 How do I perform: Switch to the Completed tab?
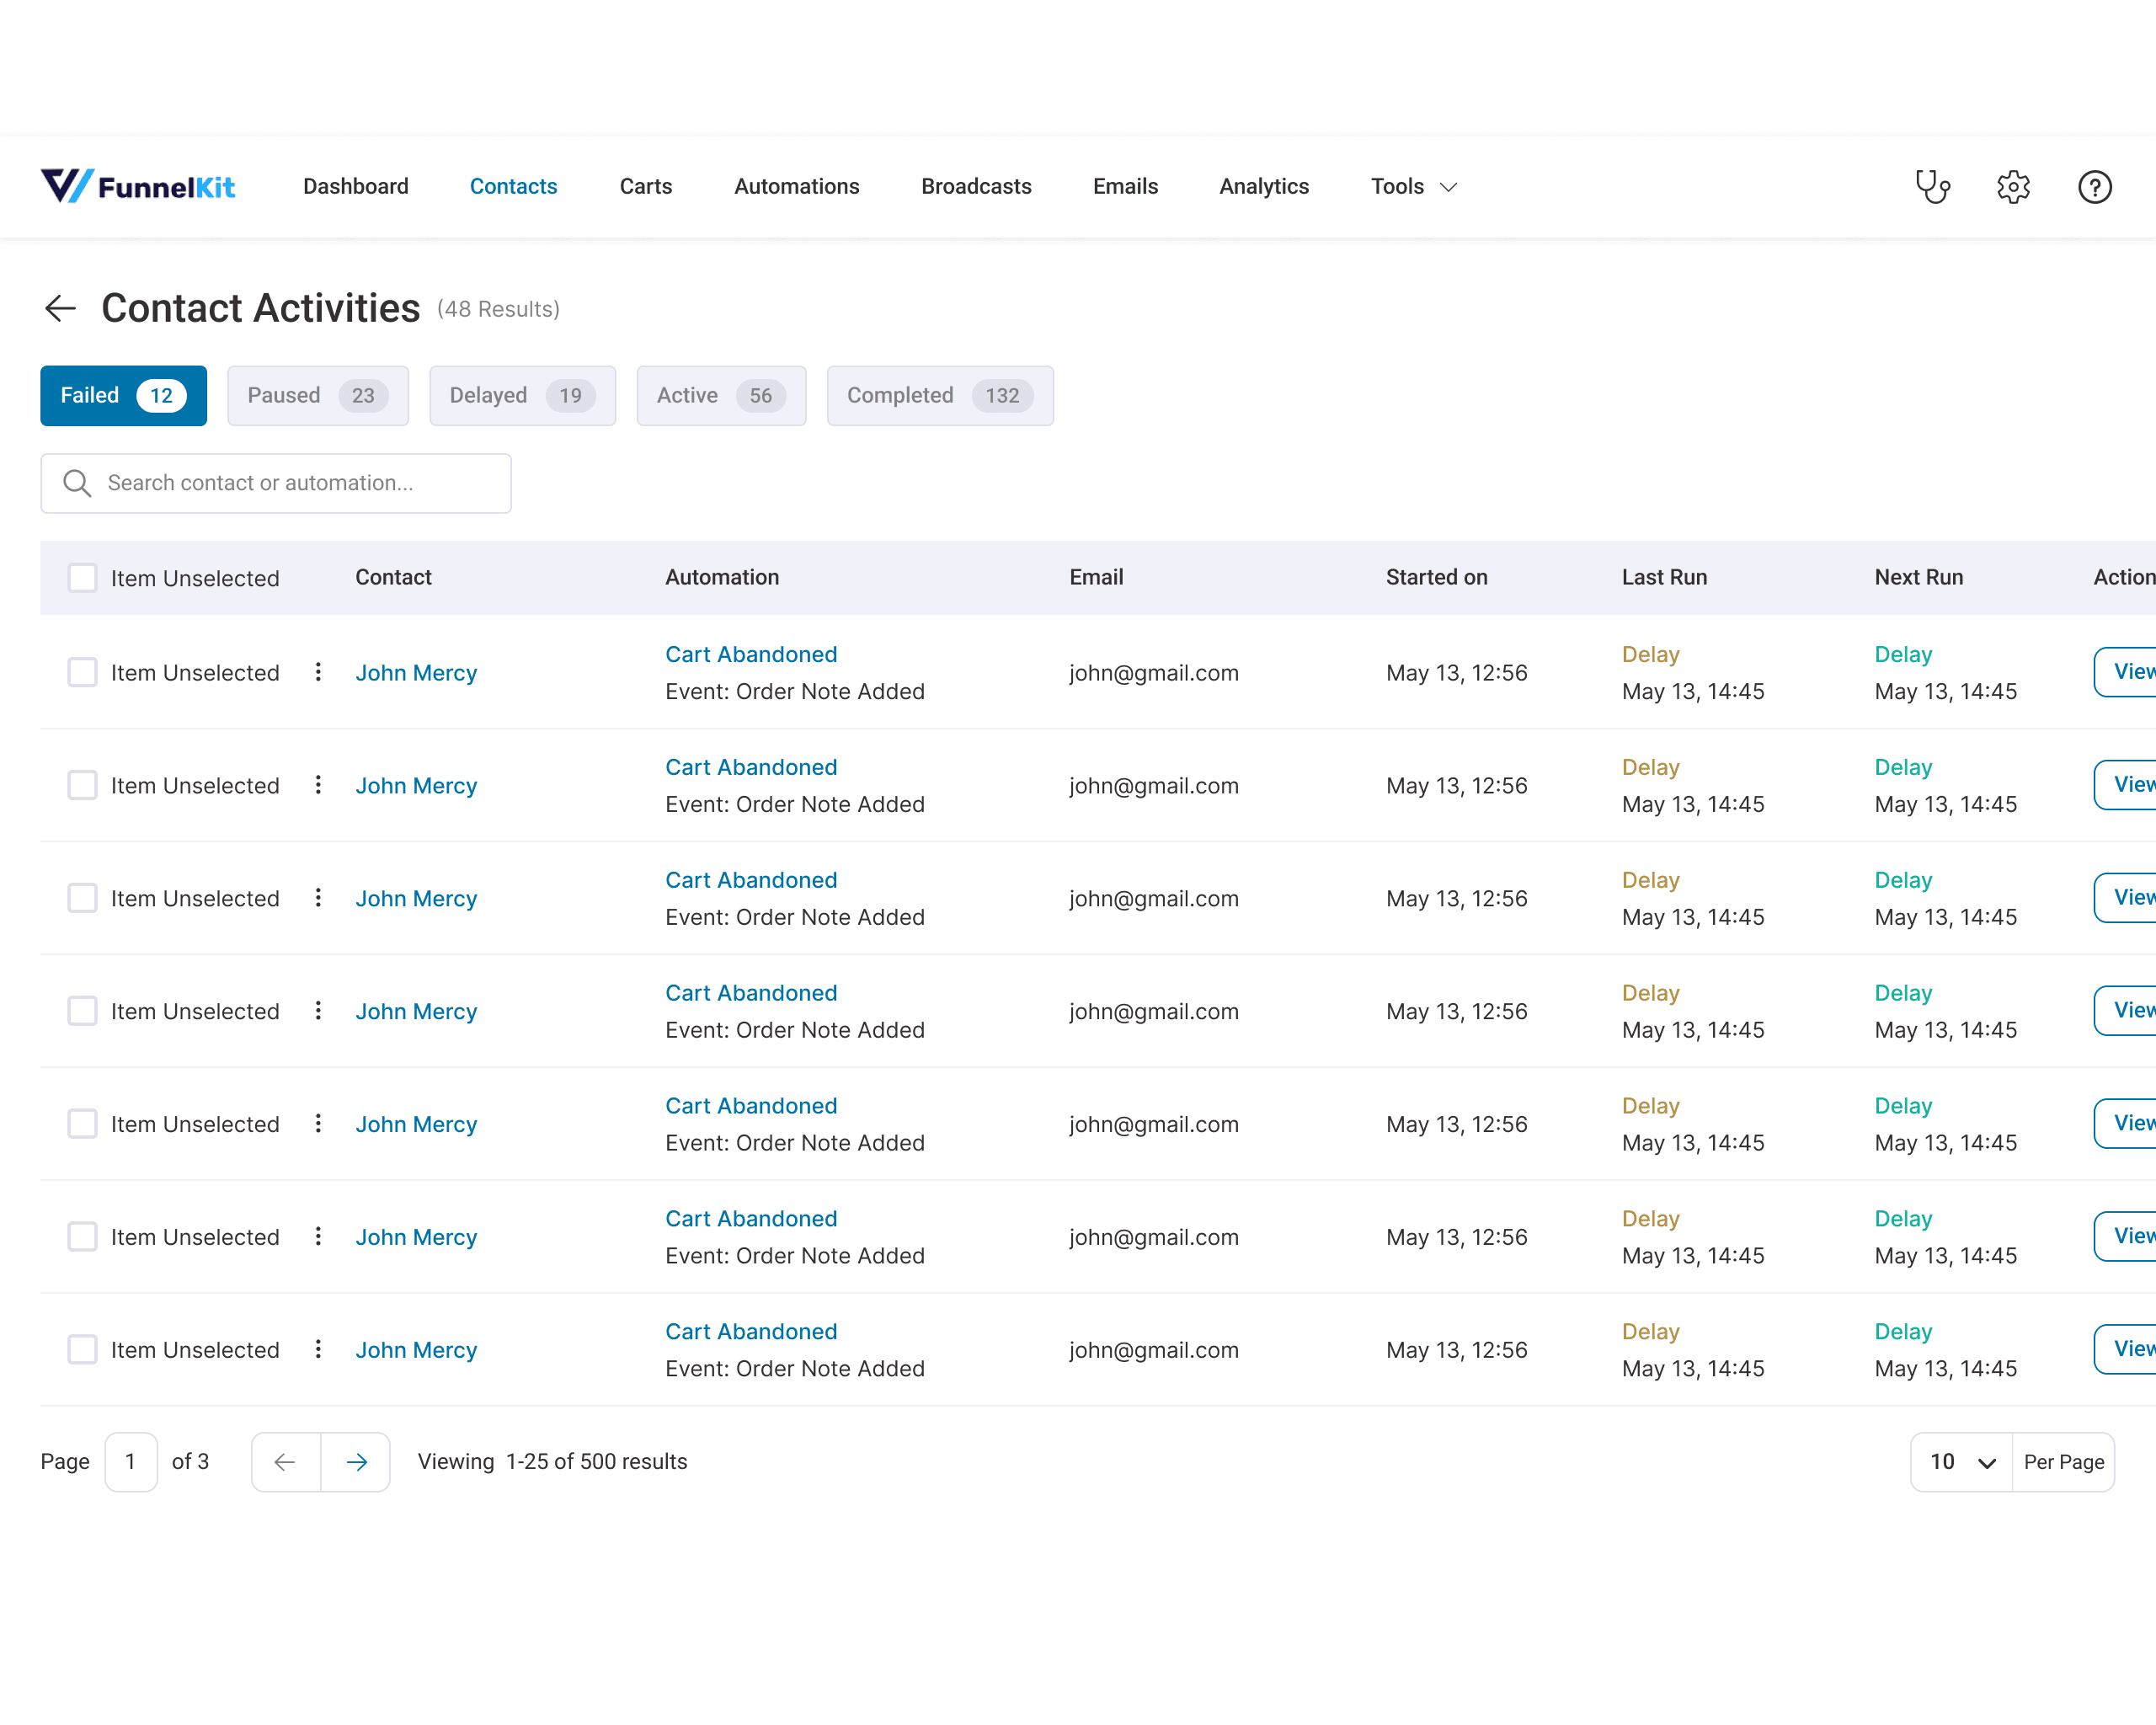pyautogui.click(x=939, y=396)
